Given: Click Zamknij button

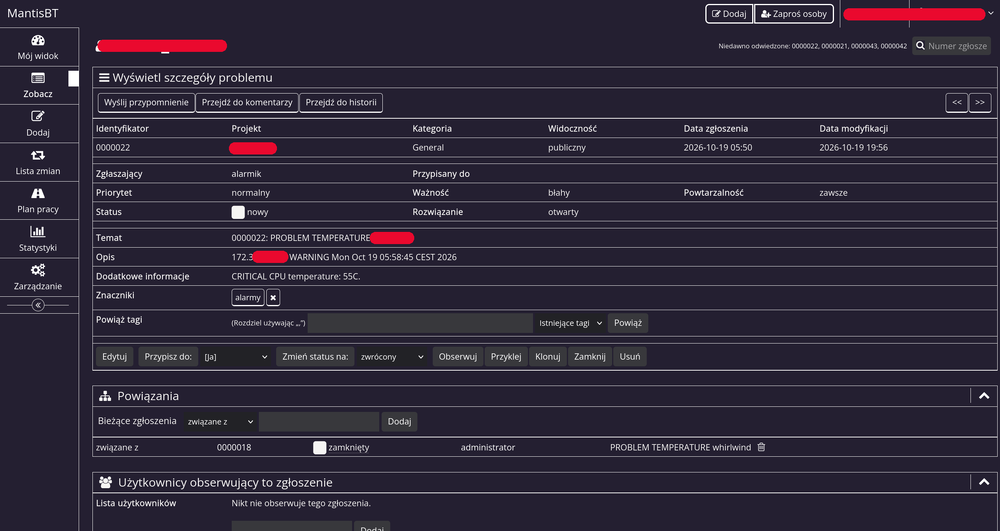Looking at the screenshot, I should pos(589,357).
